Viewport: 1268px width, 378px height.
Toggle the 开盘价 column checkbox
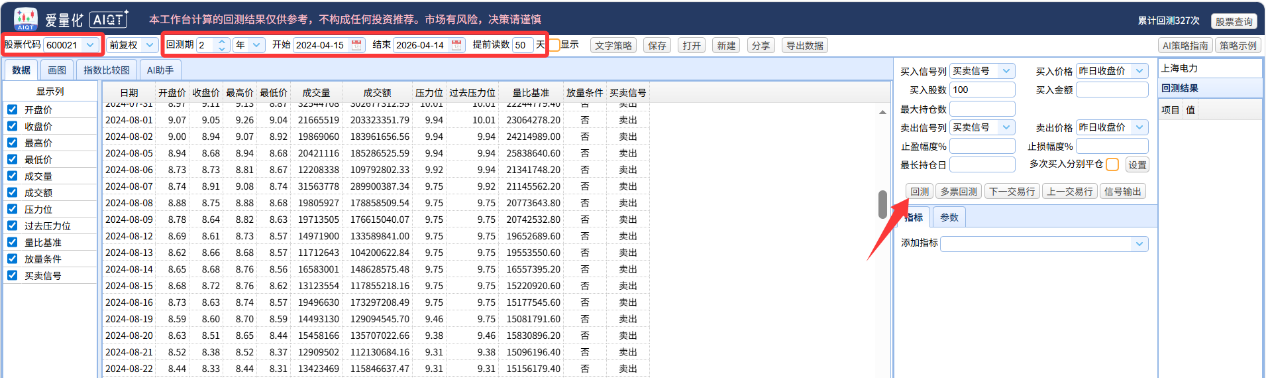(12, 110)
